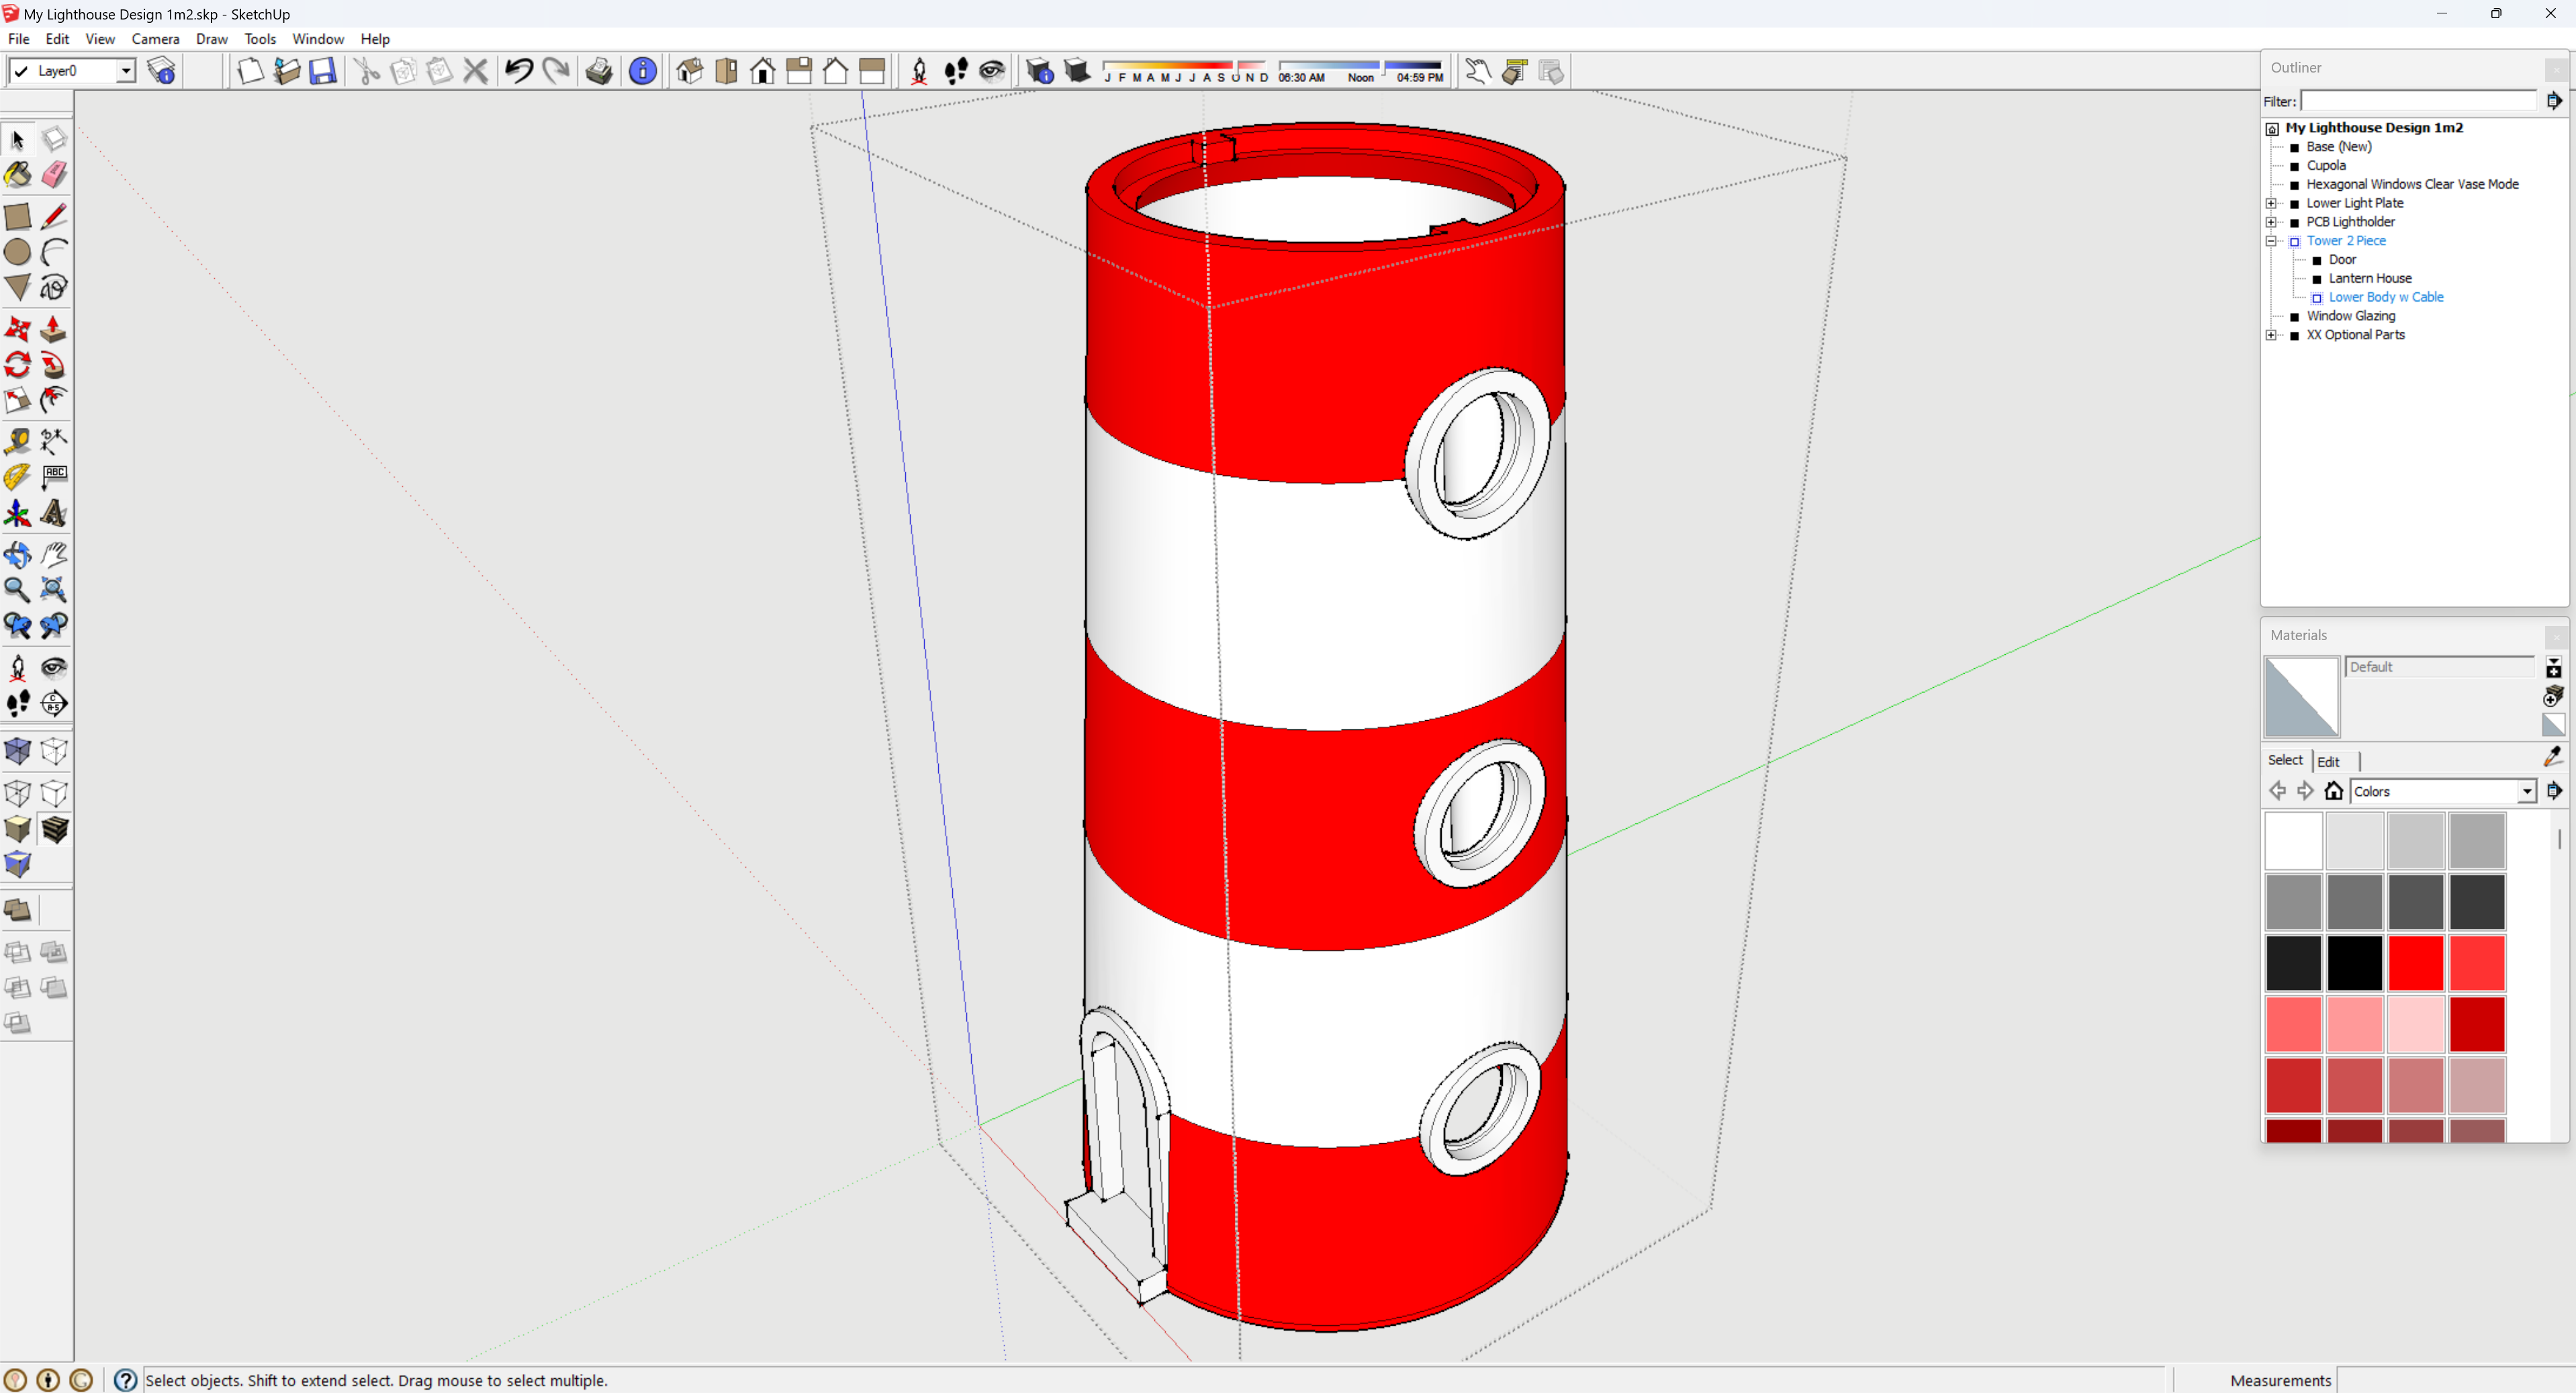
Task: Select Lantern House in Outliner
Action: pos(2370,278)
